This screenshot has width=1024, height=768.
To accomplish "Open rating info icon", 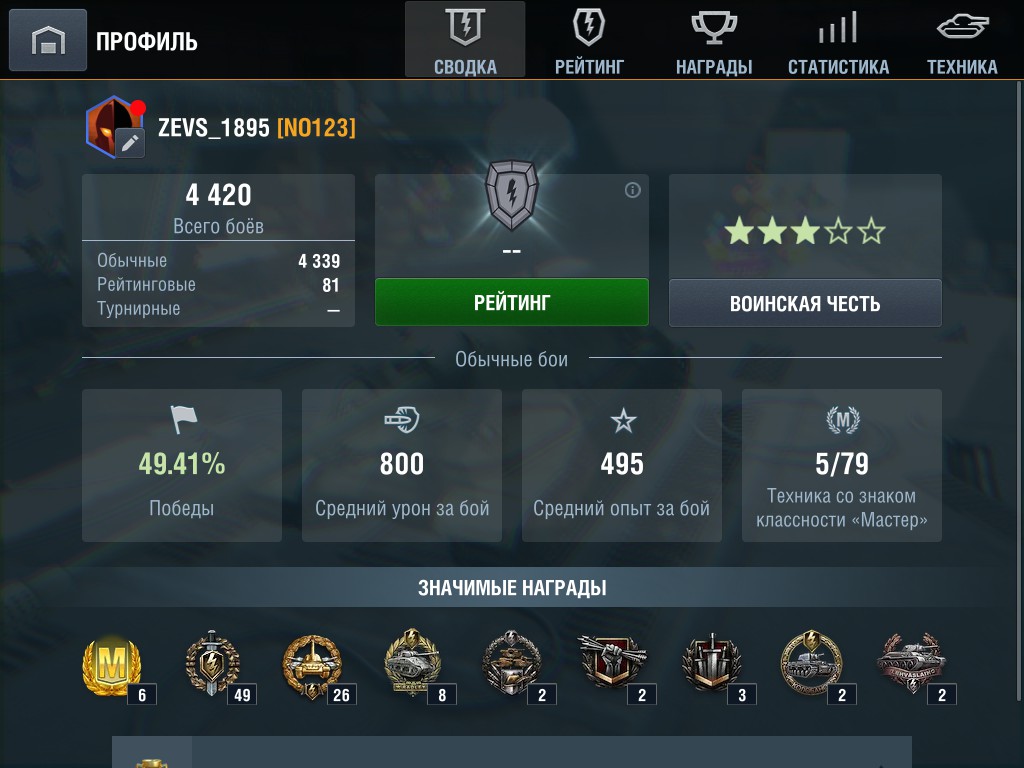I will [x=632, y=190].
